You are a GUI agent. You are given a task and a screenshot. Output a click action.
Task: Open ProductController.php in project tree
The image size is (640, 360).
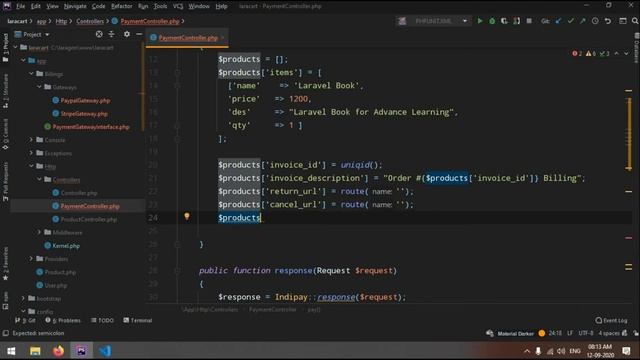tap(89, 219)
